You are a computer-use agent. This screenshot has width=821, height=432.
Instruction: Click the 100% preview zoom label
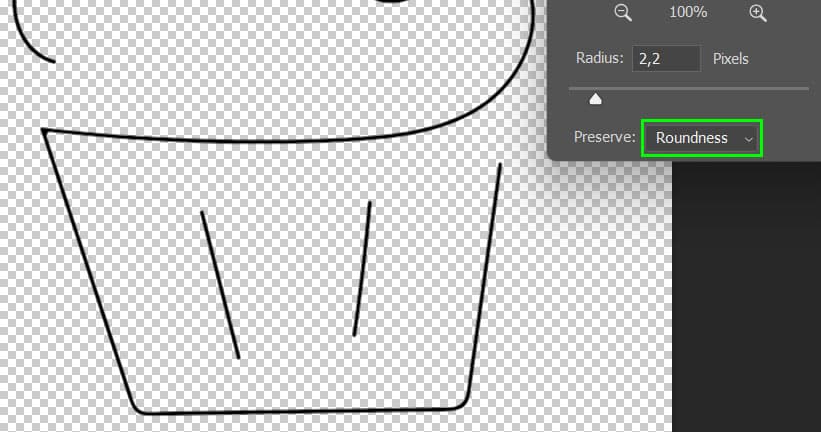click(x=690, y=13)
